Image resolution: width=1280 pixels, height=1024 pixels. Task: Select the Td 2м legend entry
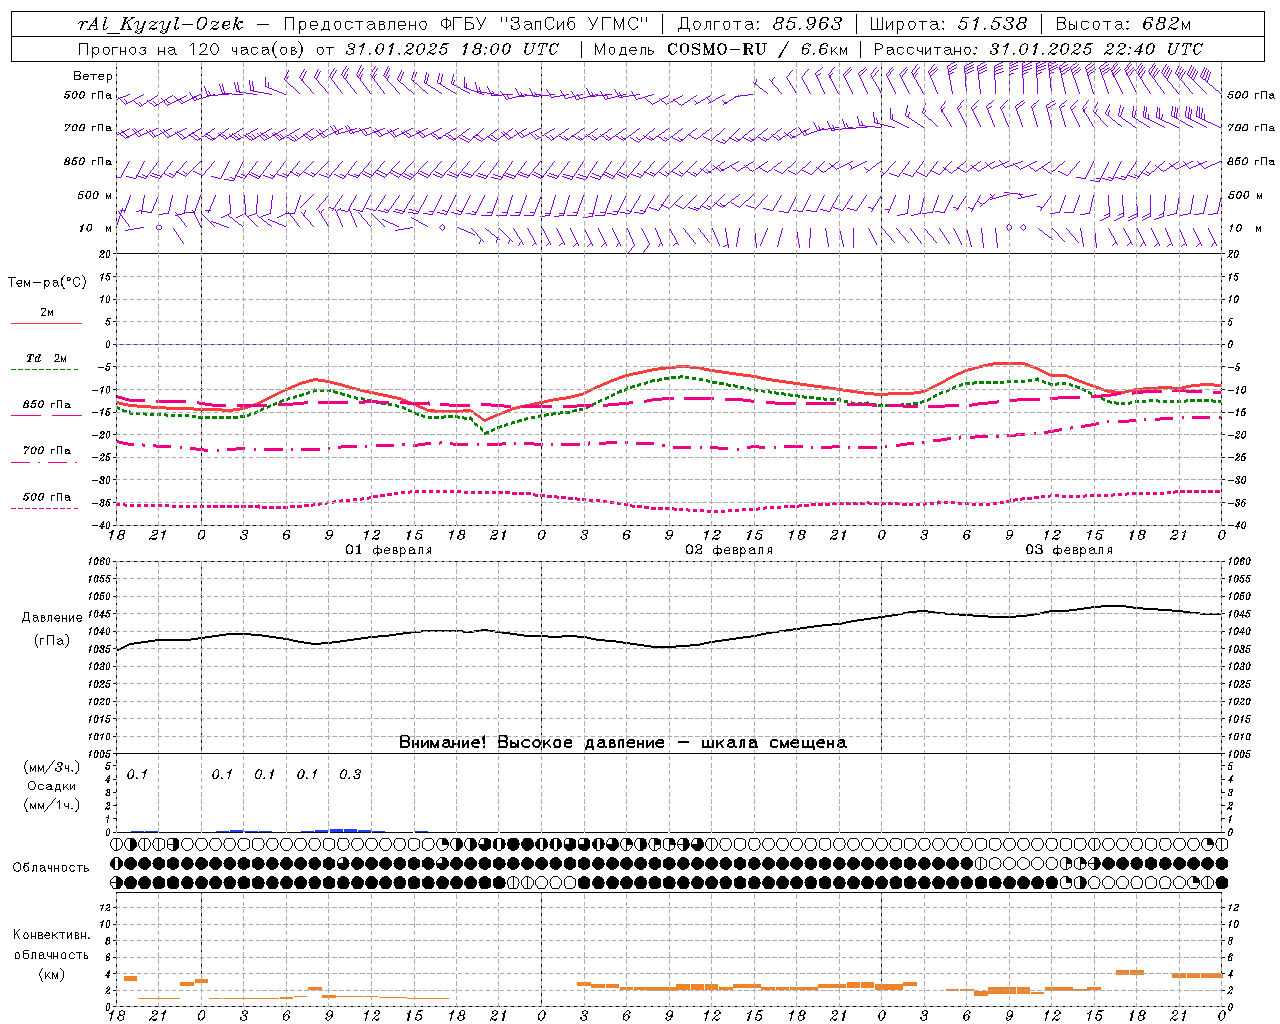pos(46,358)
